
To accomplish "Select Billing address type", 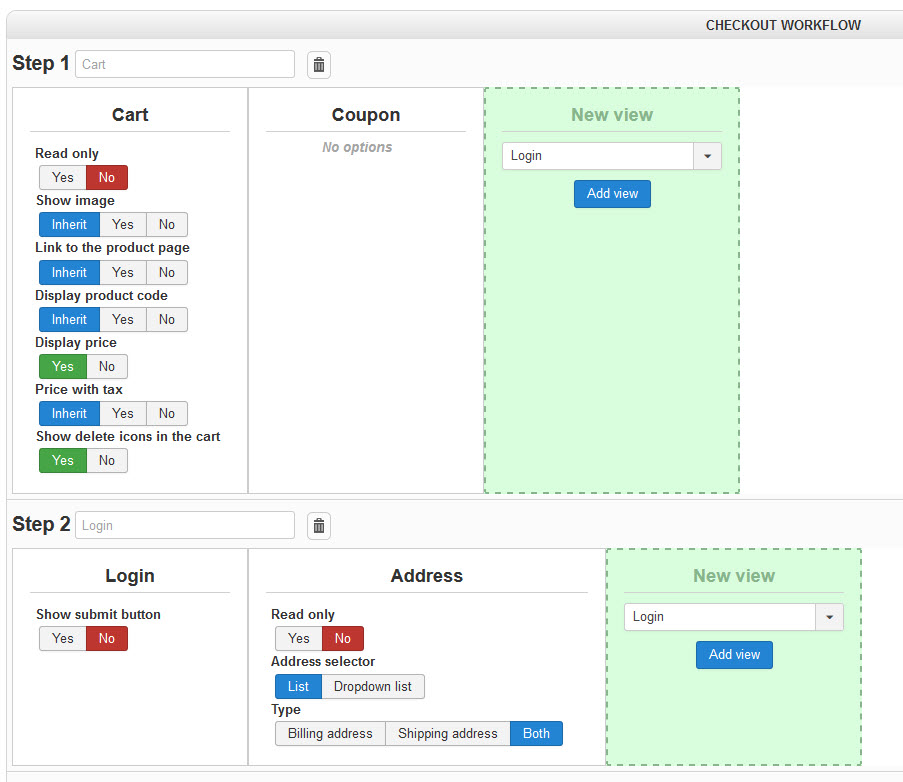I will 330,734.
